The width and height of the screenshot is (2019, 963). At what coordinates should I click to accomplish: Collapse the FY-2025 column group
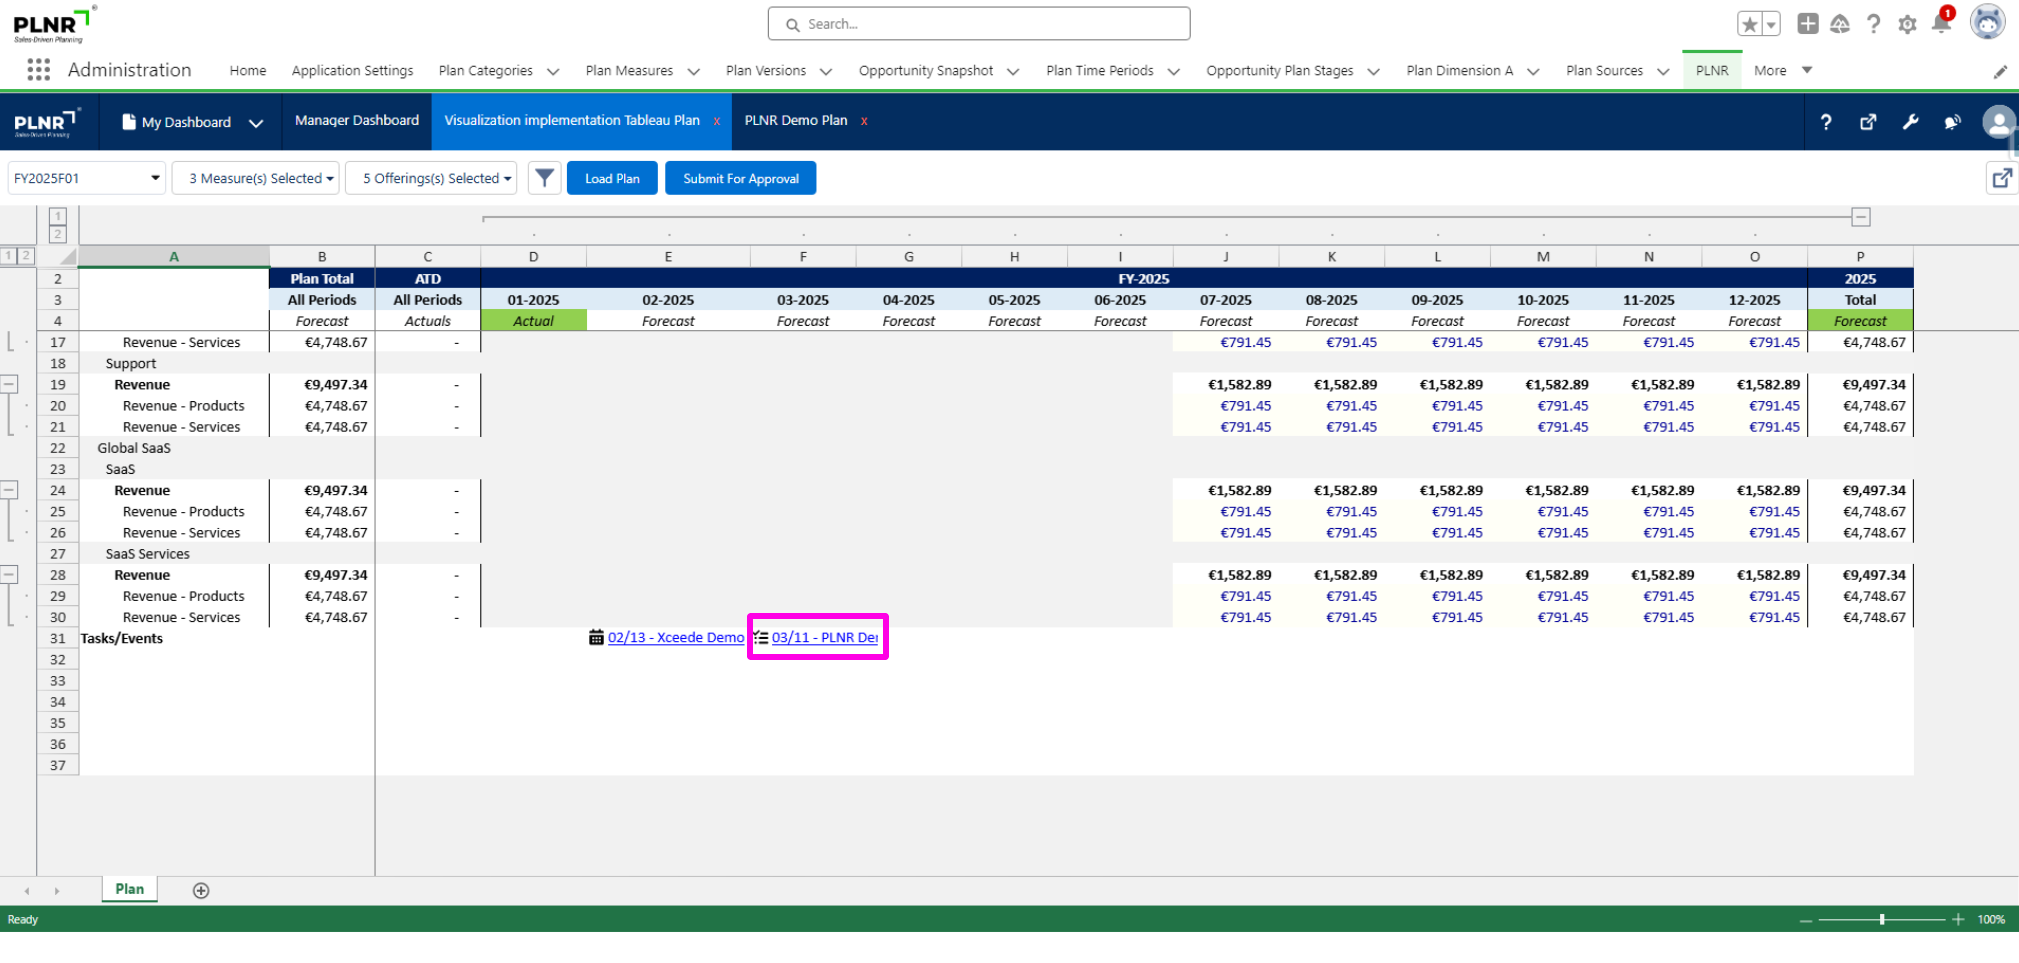click(x=1860, y=217)
